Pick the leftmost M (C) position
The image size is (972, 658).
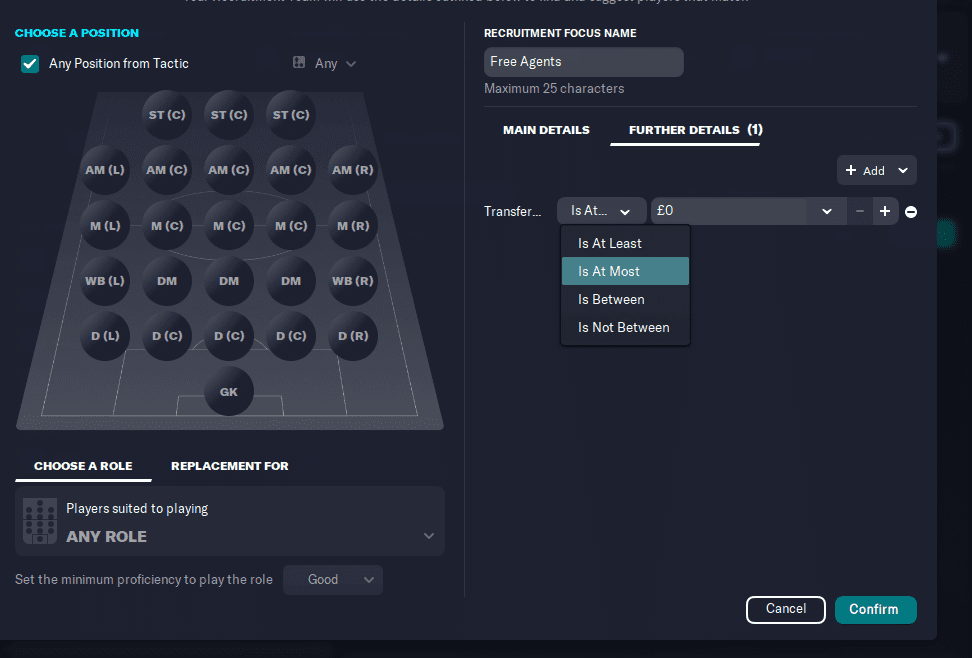167,226
